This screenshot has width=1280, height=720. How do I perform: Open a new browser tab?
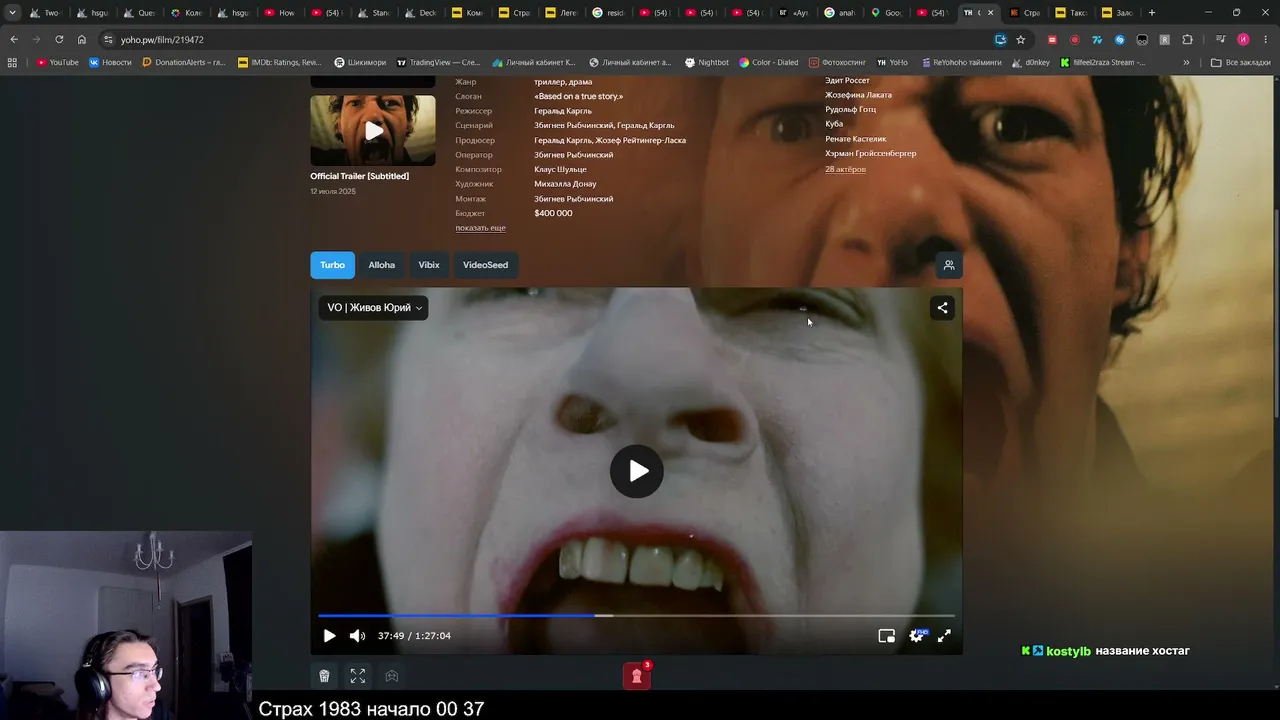pos(1152,13)
